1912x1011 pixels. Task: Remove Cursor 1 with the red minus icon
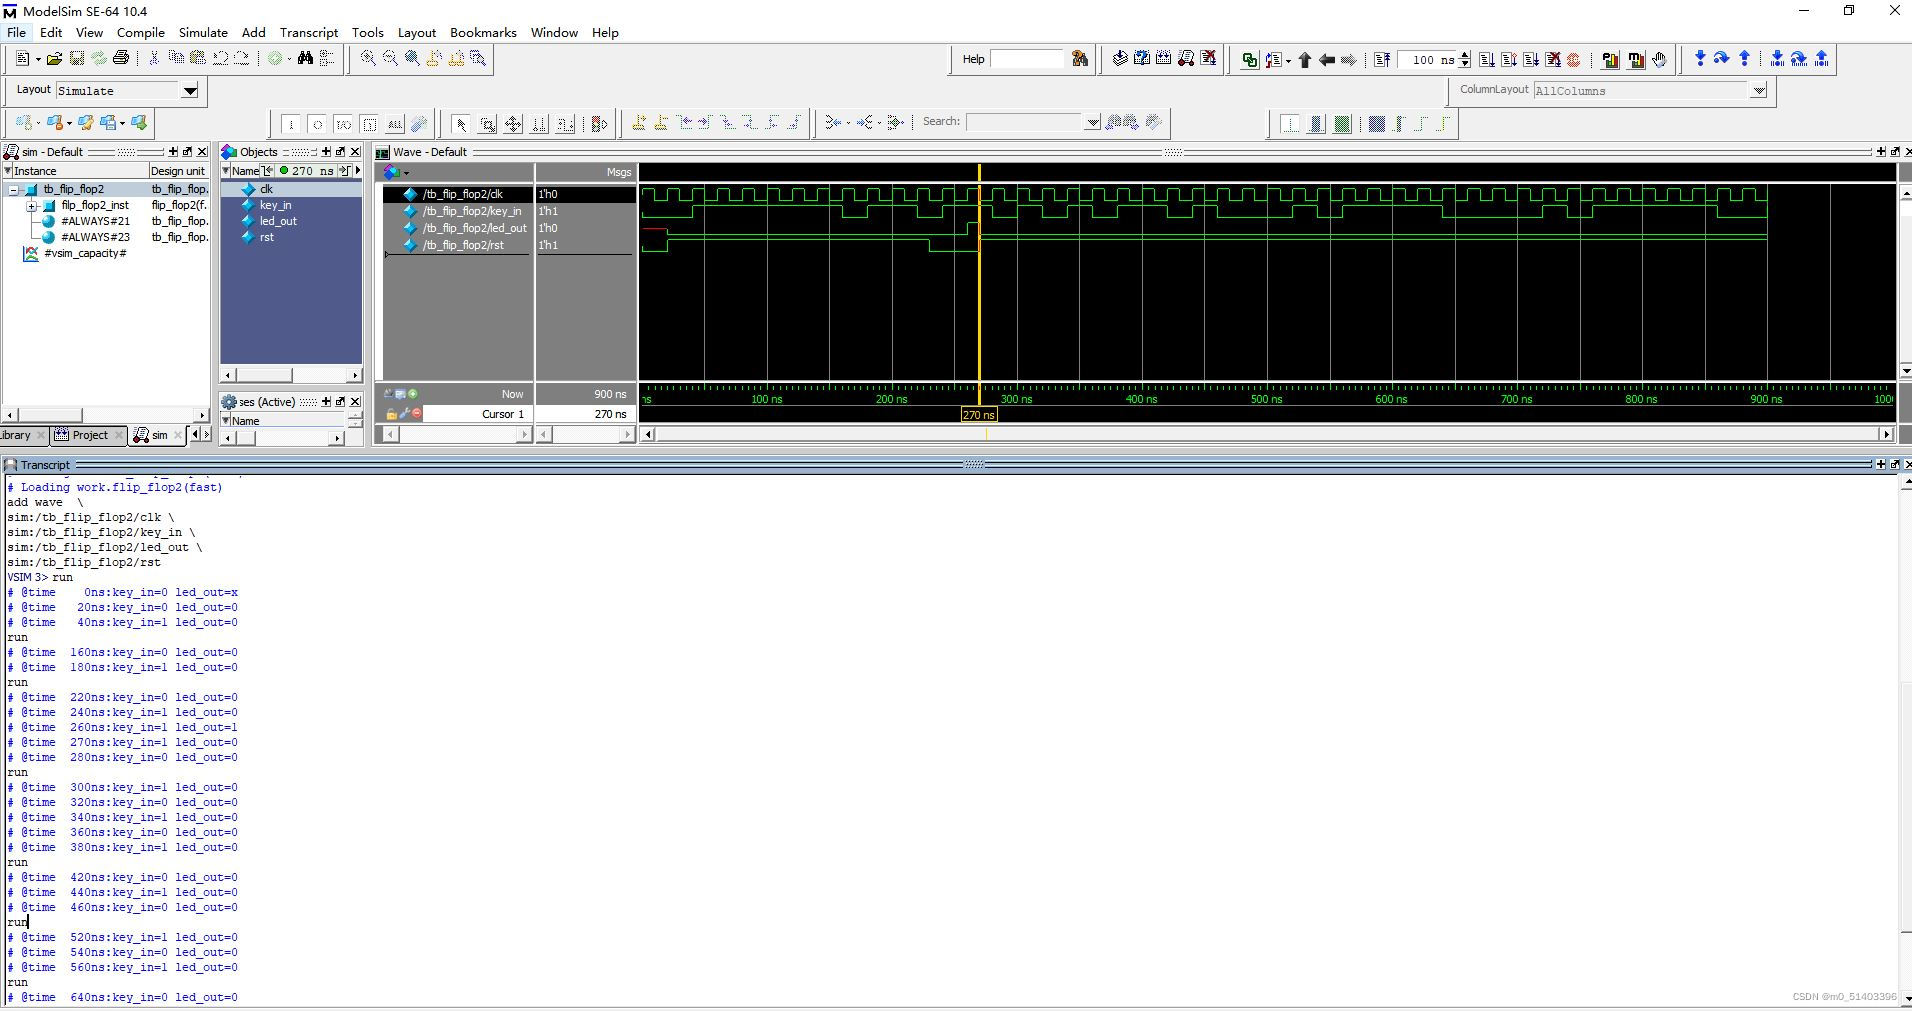416,414
